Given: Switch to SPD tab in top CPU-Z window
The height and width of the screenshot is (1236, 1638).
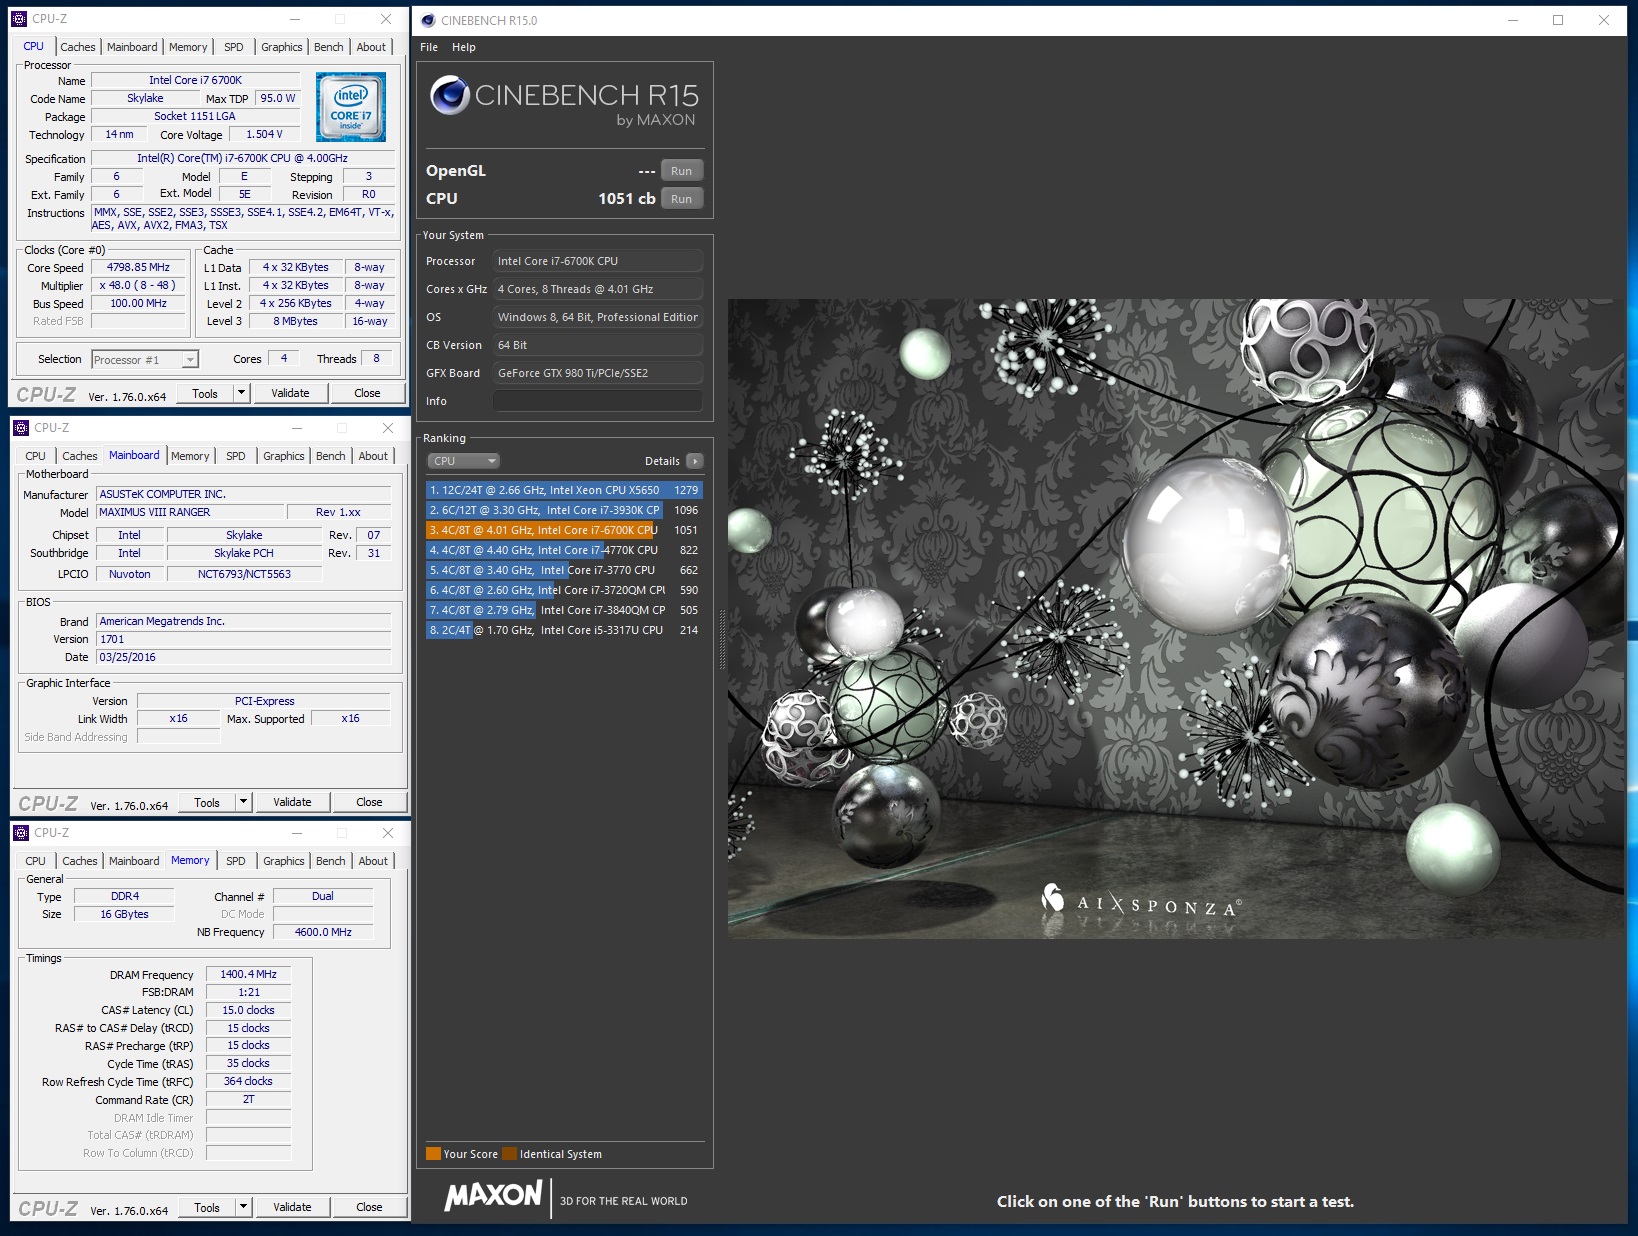Looking at the screenshot, I should coord(234,47).
